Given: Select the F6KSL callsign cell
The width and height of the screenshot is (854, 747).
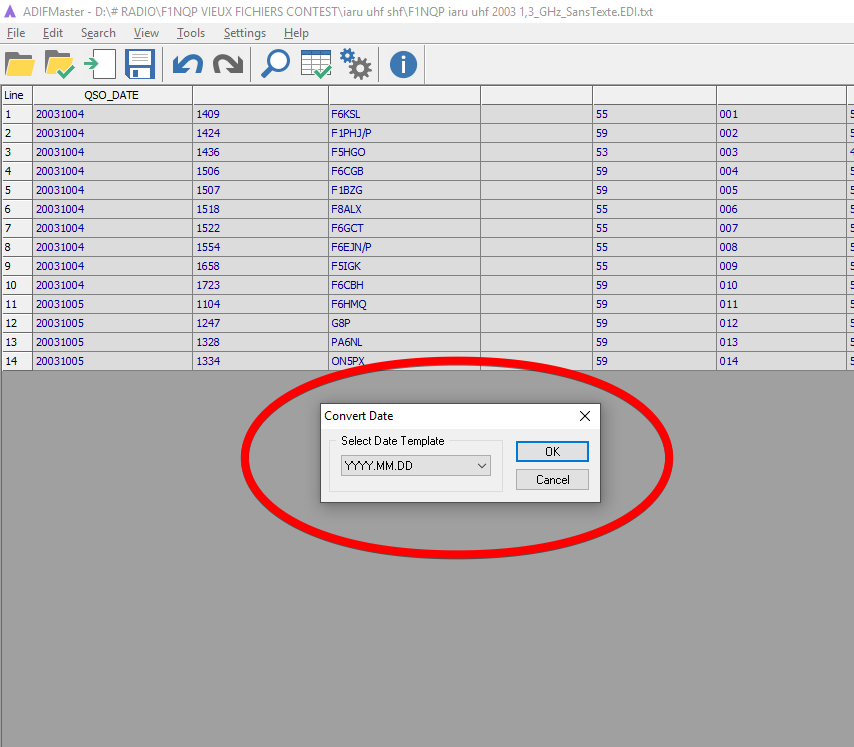Looking at the screenshot, I should 346,114.
